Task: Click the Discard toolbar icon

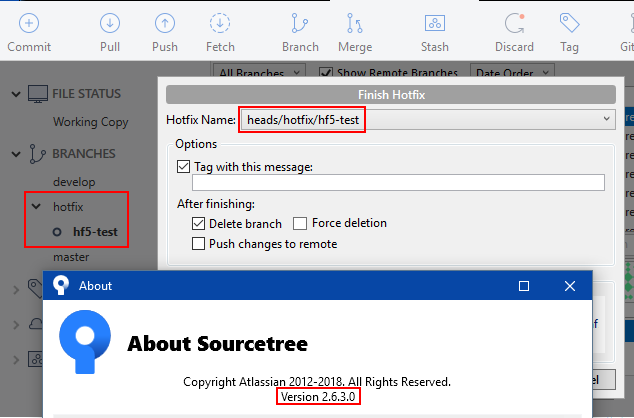Action: (515, 23)
